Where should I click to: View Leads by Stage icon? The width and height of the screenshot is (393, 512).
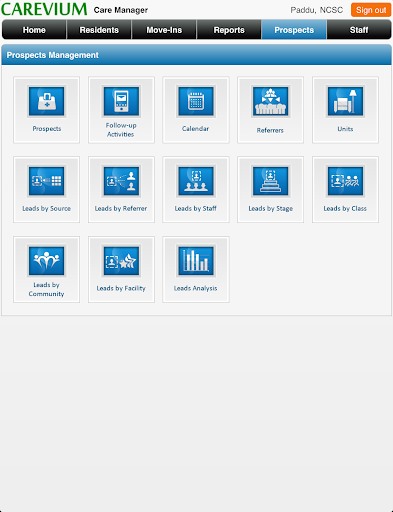pyautogui.click(x=270, y=181)
